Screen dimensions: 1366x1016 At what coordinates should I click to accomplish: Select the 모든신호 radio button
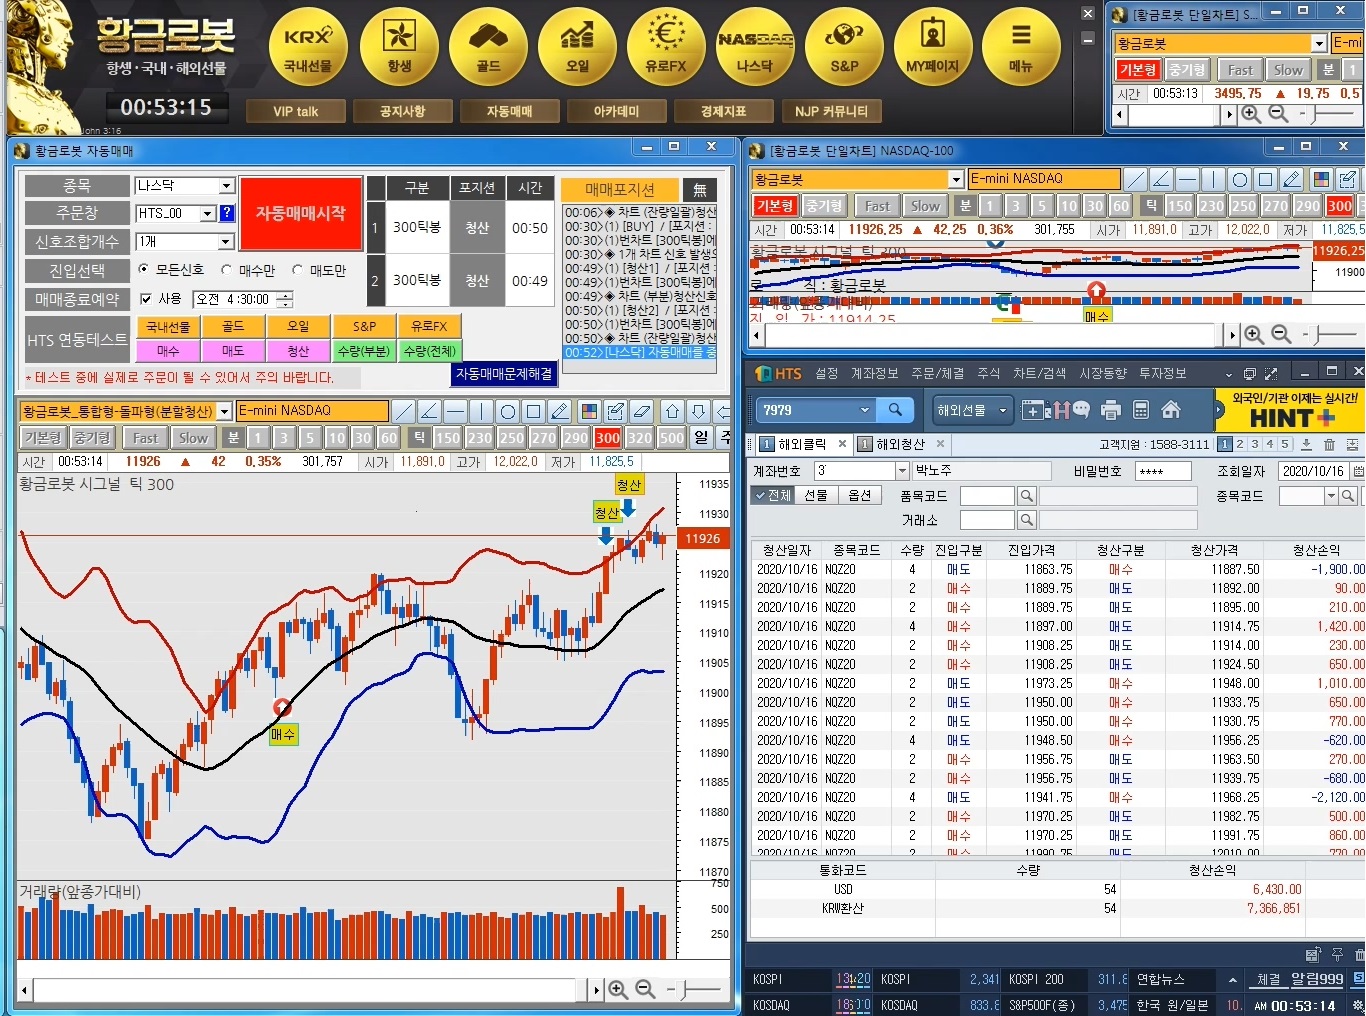[x=144, y=270]
